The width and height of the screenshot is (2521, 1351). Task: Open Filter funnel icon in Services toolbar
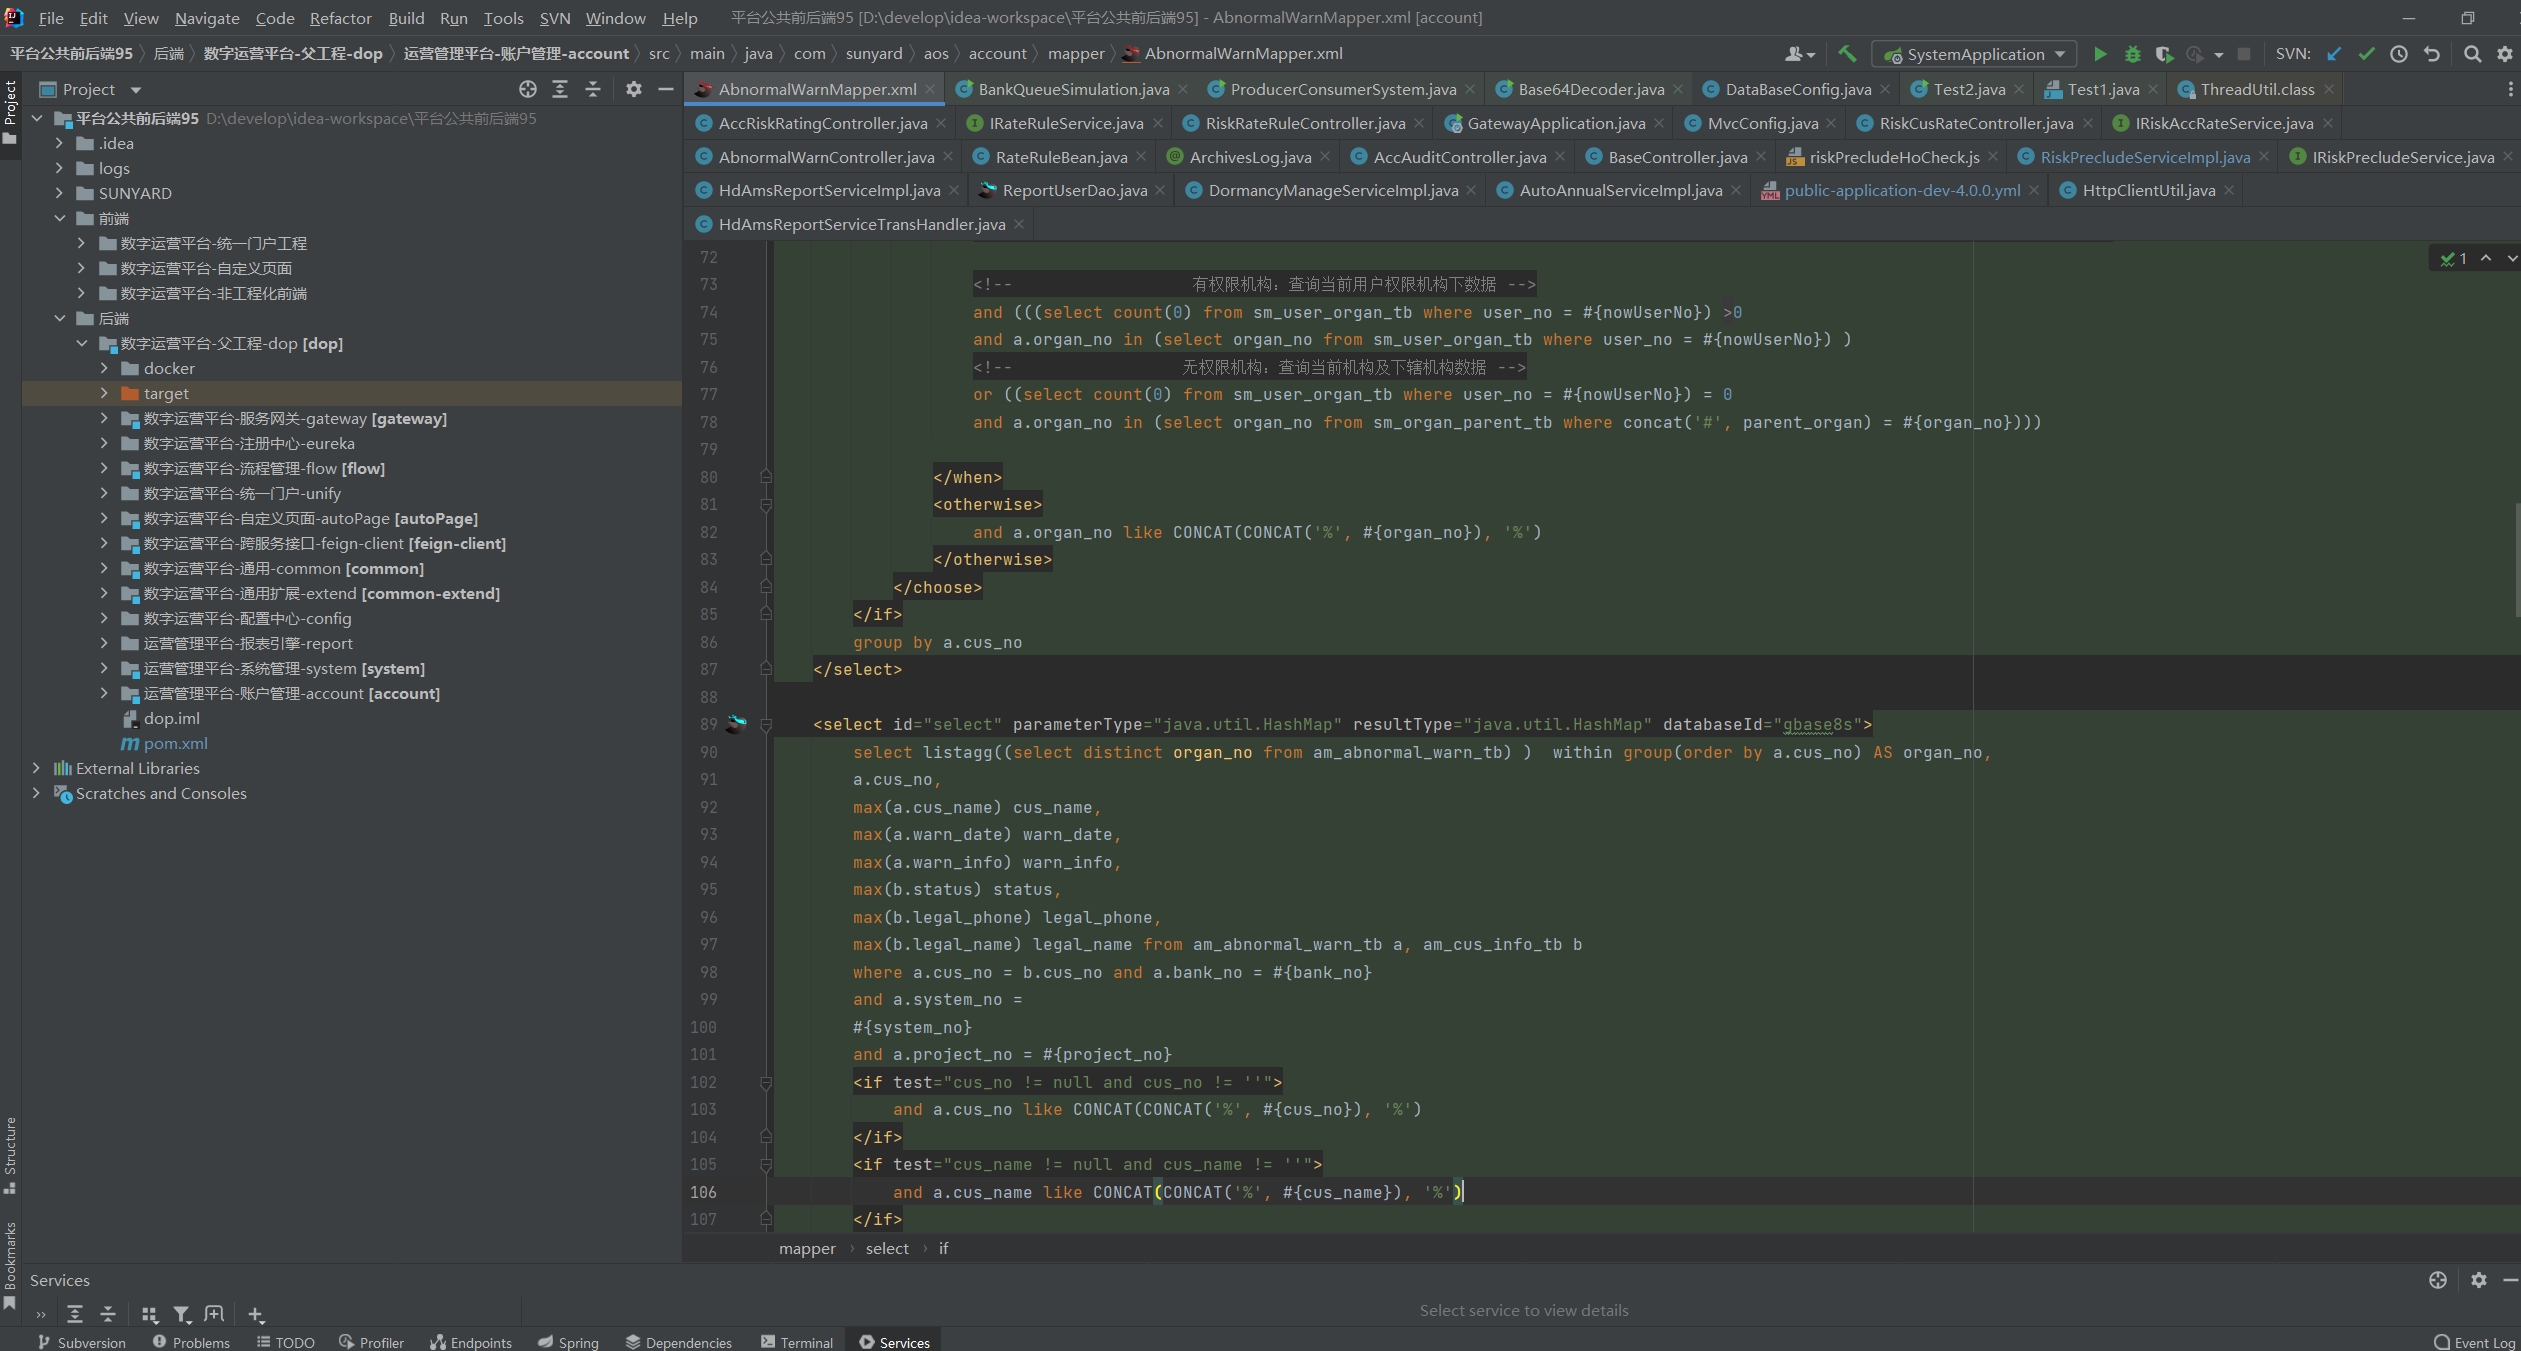pos(182,1314)
